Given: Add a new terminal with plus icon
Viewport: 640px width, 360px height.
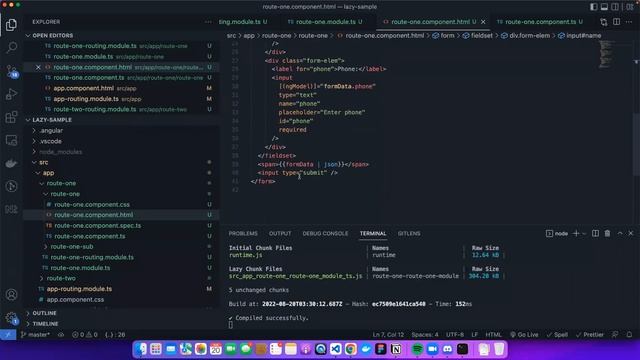Looking at the screenshot, I should 576,233.
